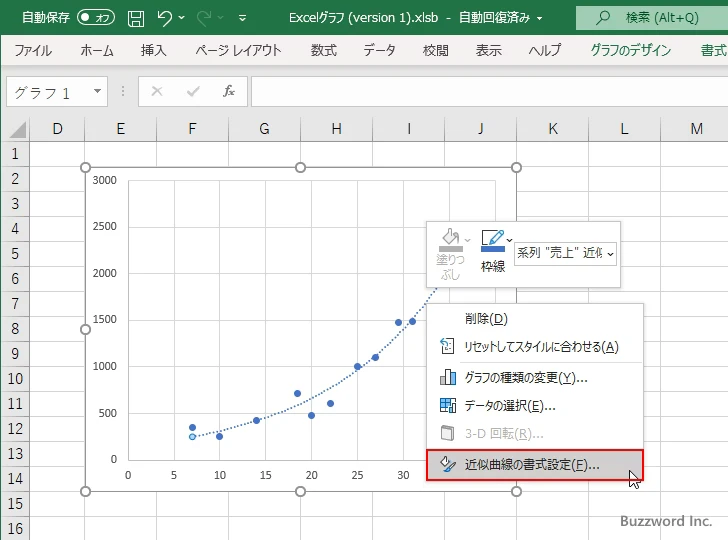Open 近似曲線の書式設定 from context menu
Viewport: 728px width, 540px height.
tap(532, 465)
